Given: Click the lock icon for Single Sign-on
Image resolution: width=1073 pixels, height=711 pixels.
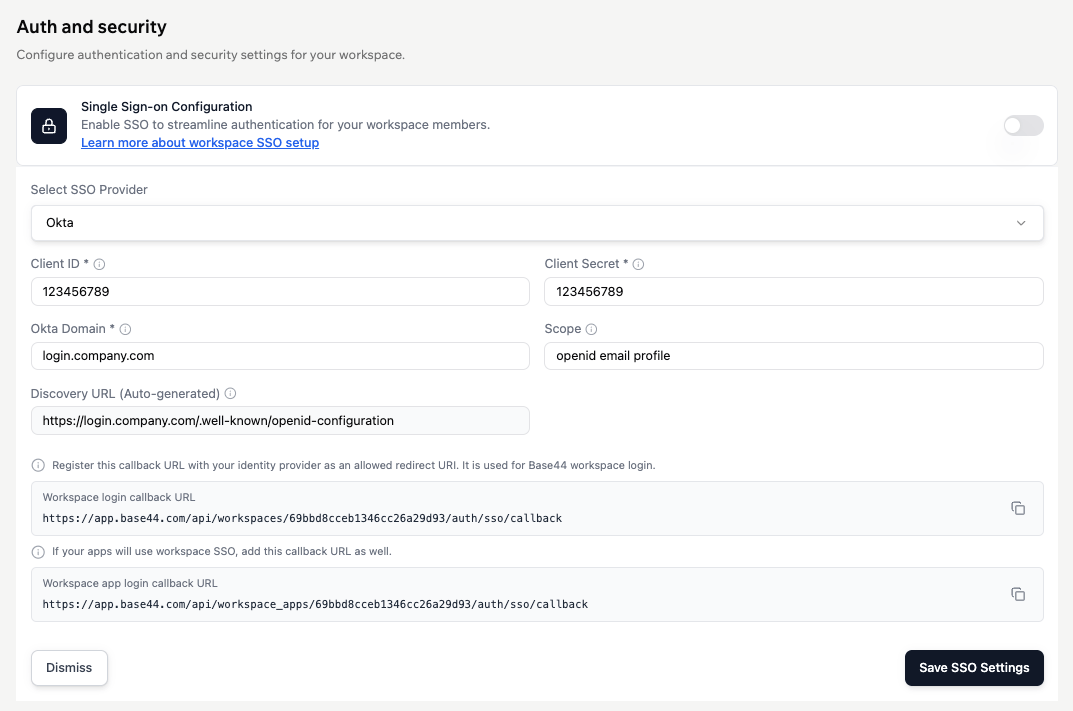Looking at the screenshot, I should pos(49,126).
